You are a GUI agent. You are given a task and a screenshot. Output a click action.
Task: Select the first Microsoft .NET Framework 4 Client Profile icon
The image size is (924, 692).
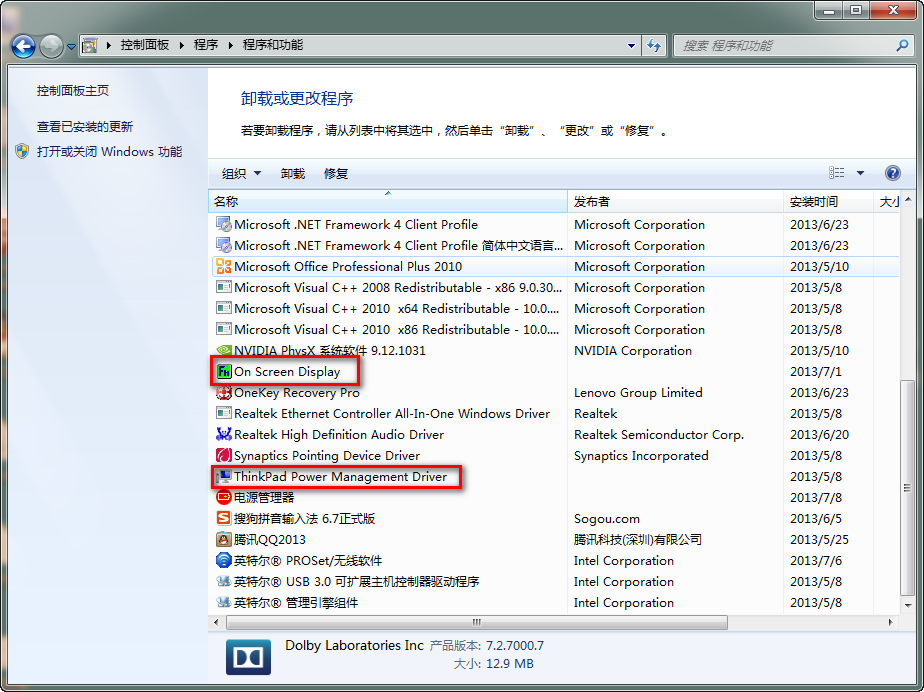224,225
